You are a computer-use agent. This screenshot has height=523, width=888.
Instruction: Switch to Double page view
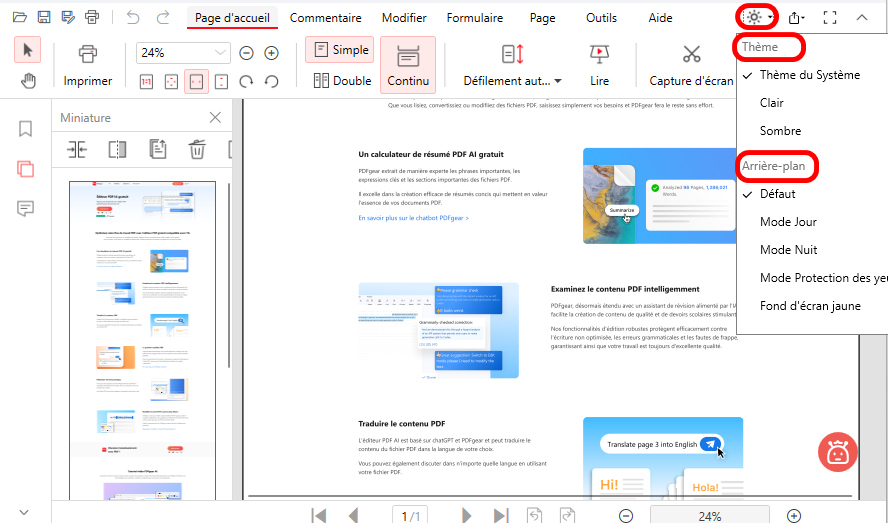[x=342, y=81]
